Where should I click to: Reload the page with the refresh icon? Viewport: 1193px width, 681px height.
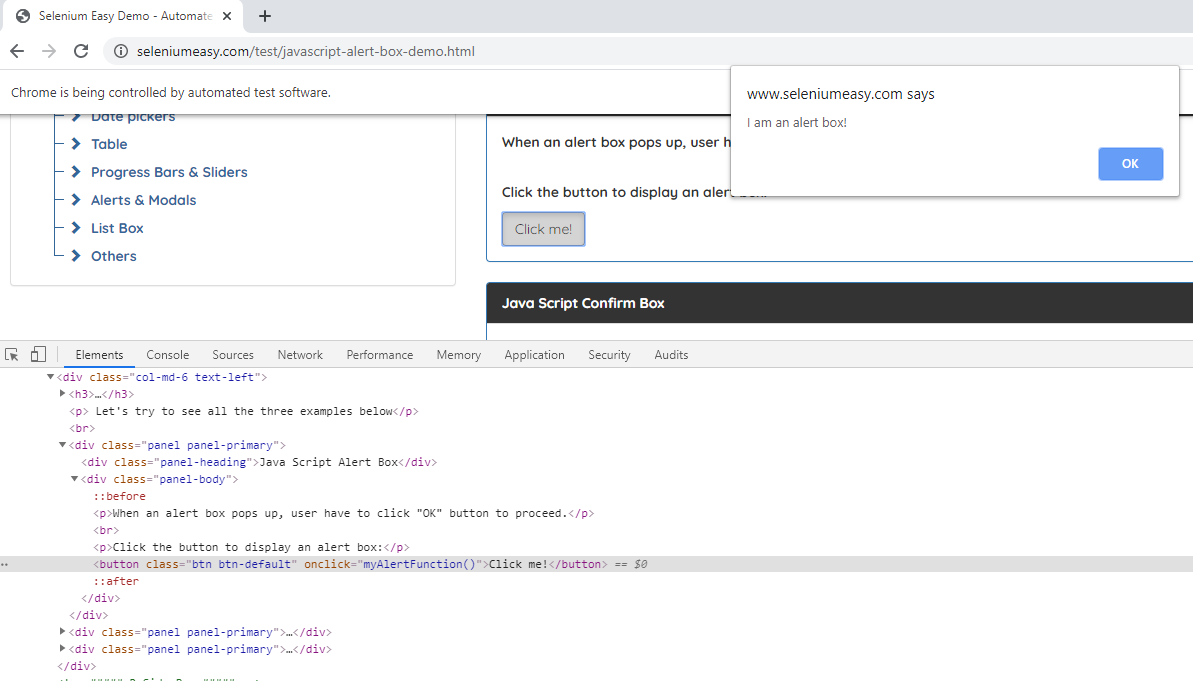point(81,51)
